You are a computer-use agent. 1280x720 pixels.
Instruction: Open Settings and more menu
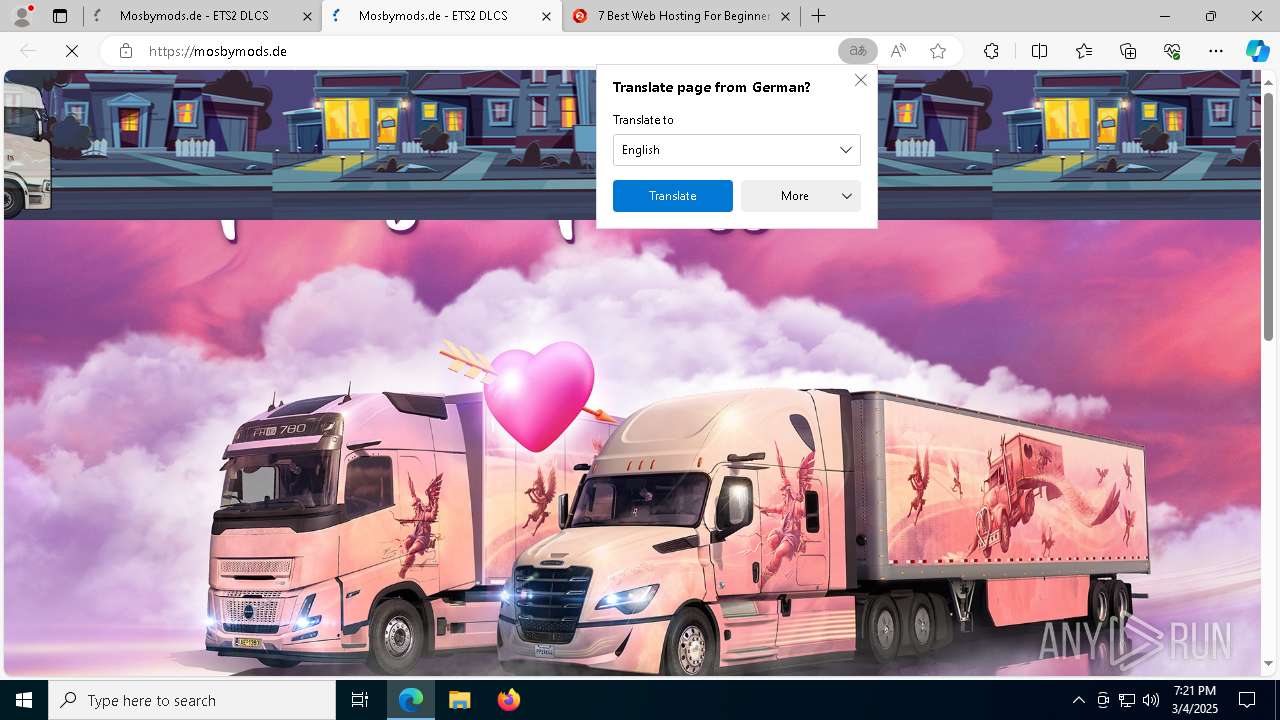pos(1216,51)
